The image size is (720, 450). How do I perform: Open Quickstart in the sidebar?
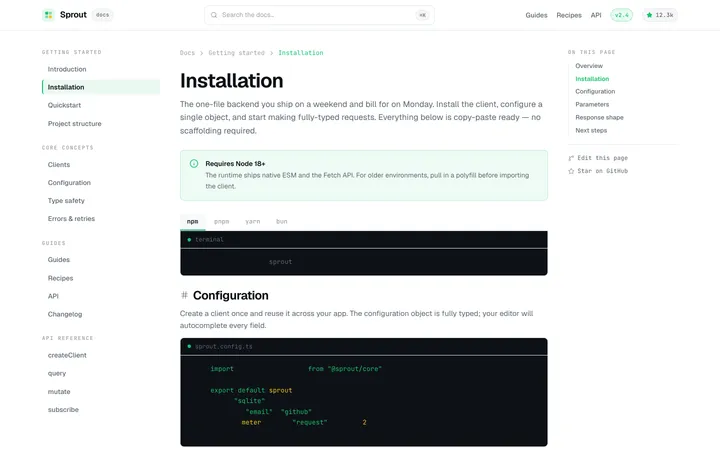[101, 105]
